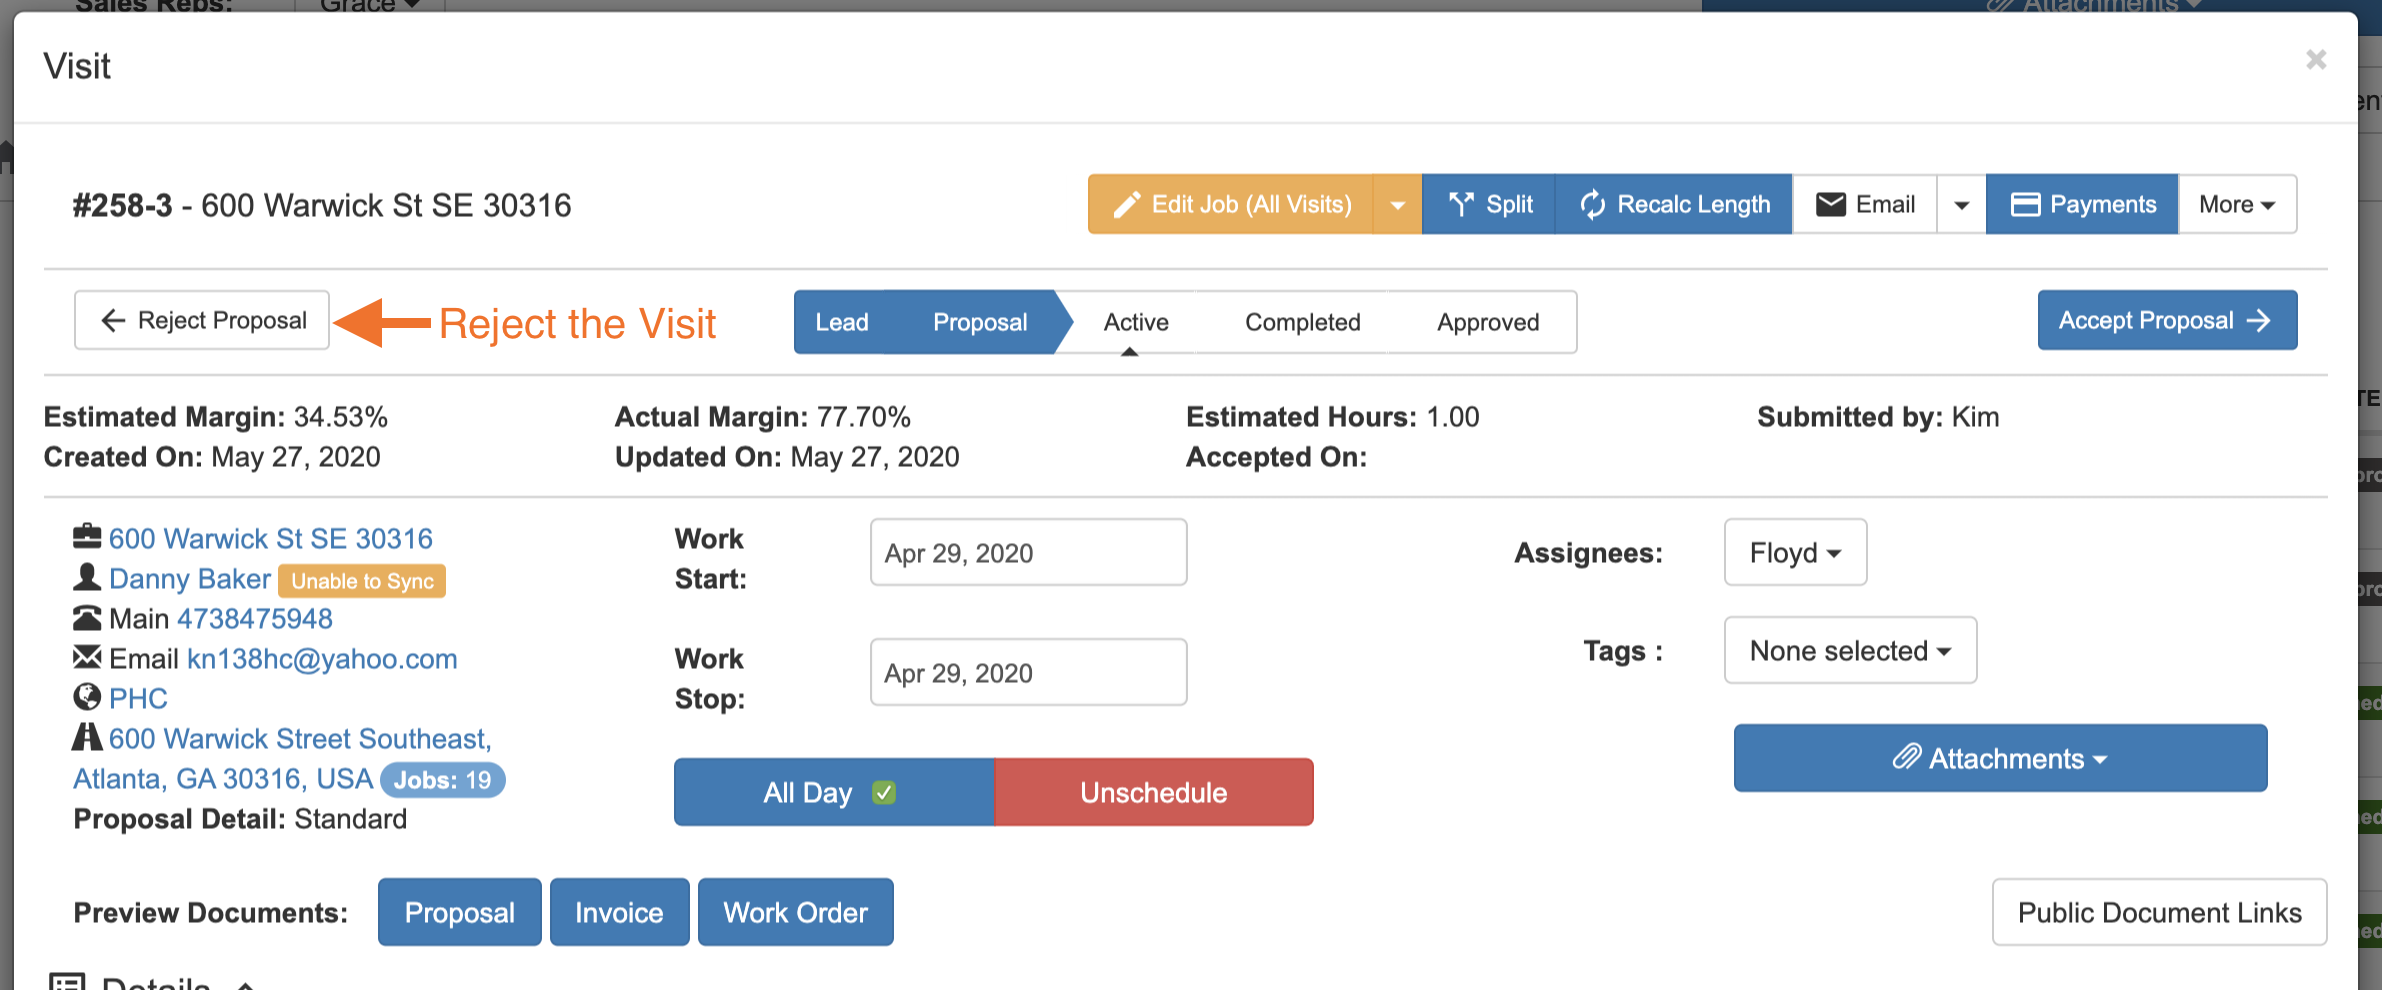Click the Email envelope icon
This screenshot has width=2382, height=990.
point(1830,205)
